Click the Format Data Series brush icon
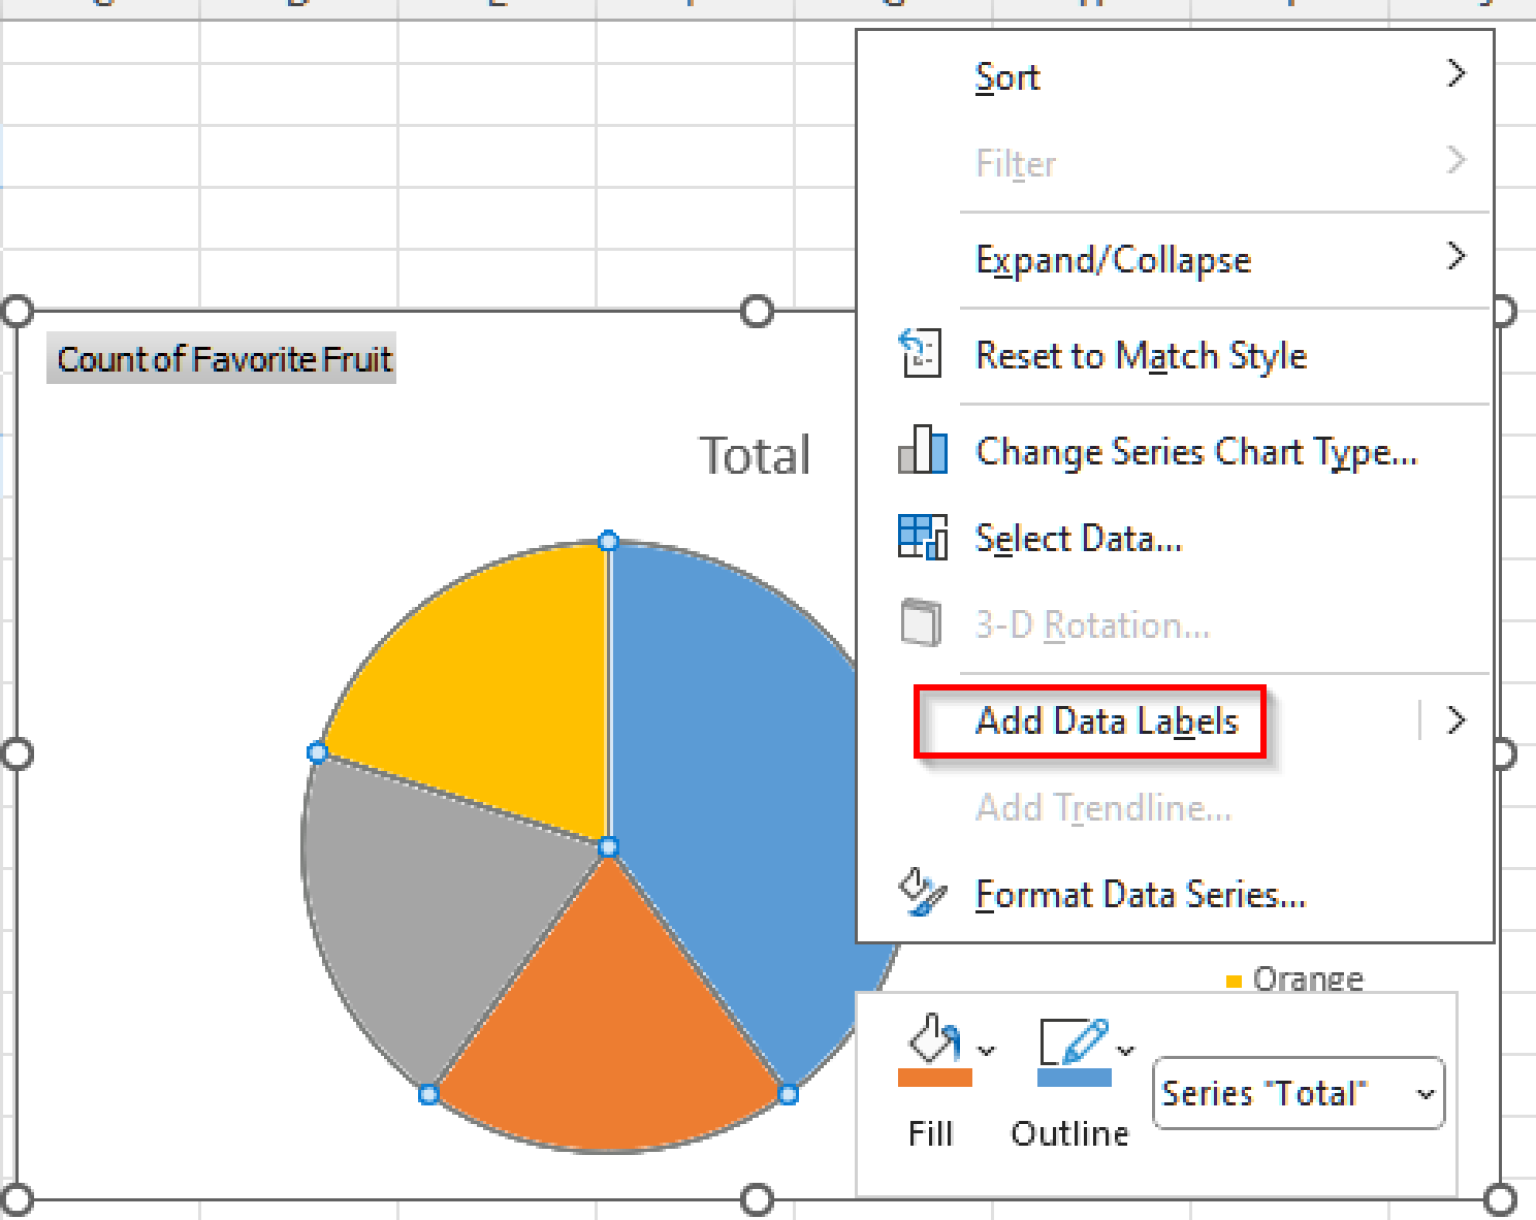 (920, 890)
